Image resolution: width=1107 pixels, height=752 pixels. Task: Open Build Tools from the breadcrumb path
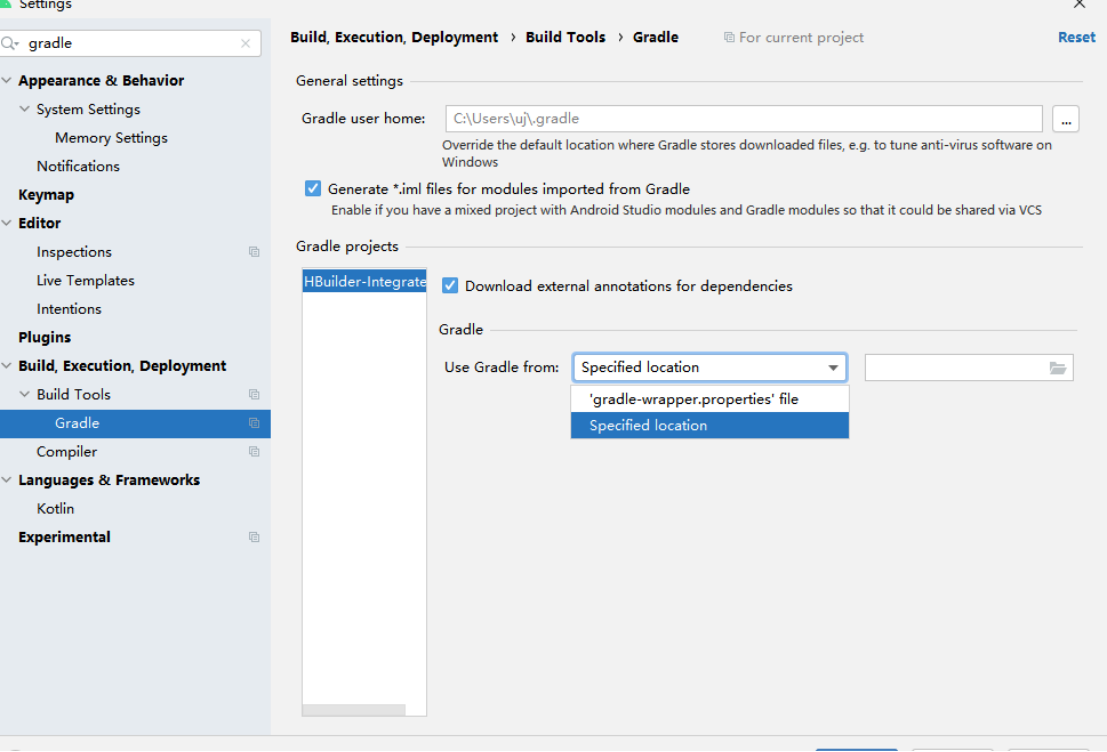click(566, 37)
